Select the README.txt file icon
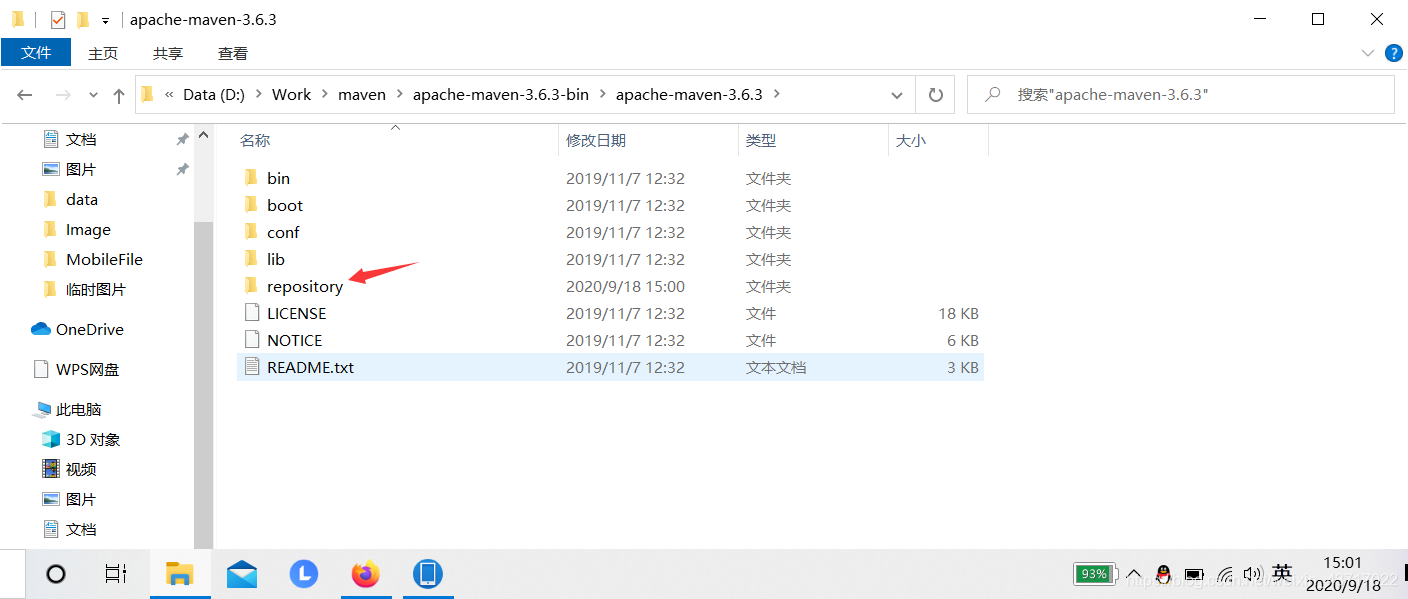This screenshot has height=599, width=1408. [x=251, y=367]
